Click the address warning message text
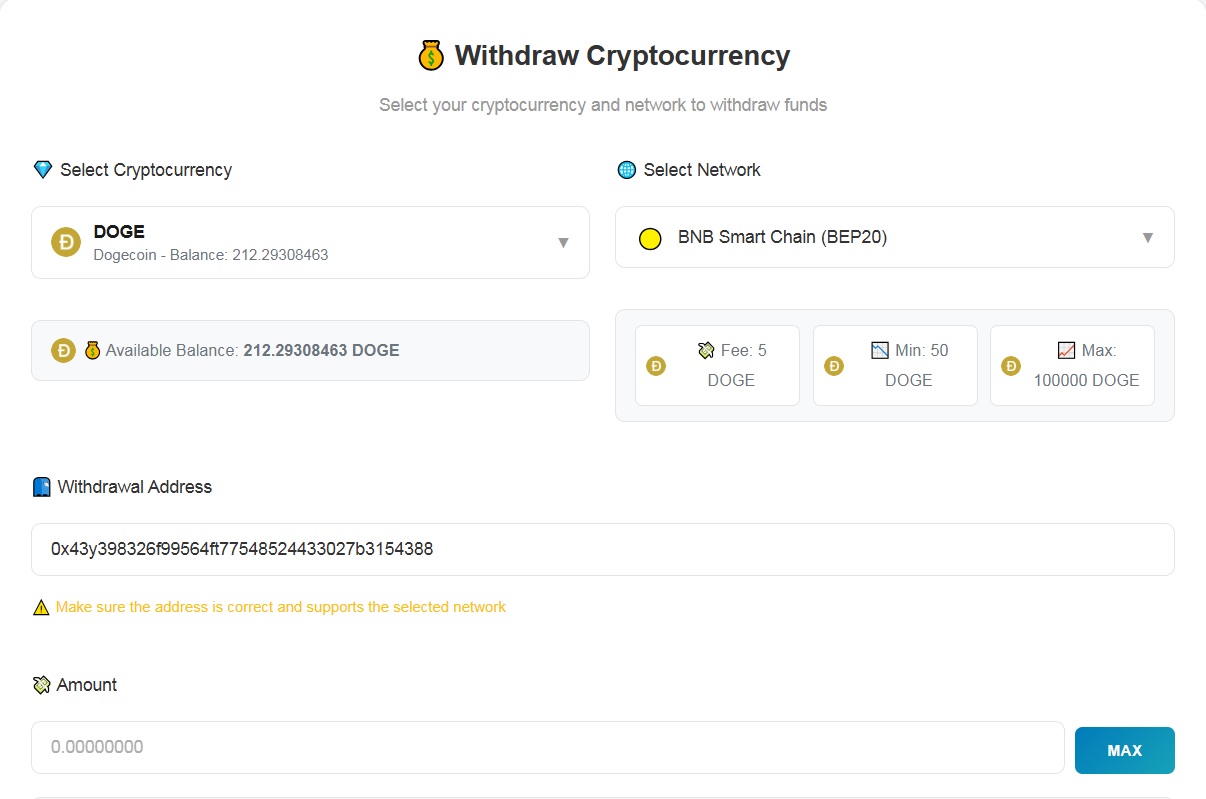1206x799 pixels. pos(281,607)
